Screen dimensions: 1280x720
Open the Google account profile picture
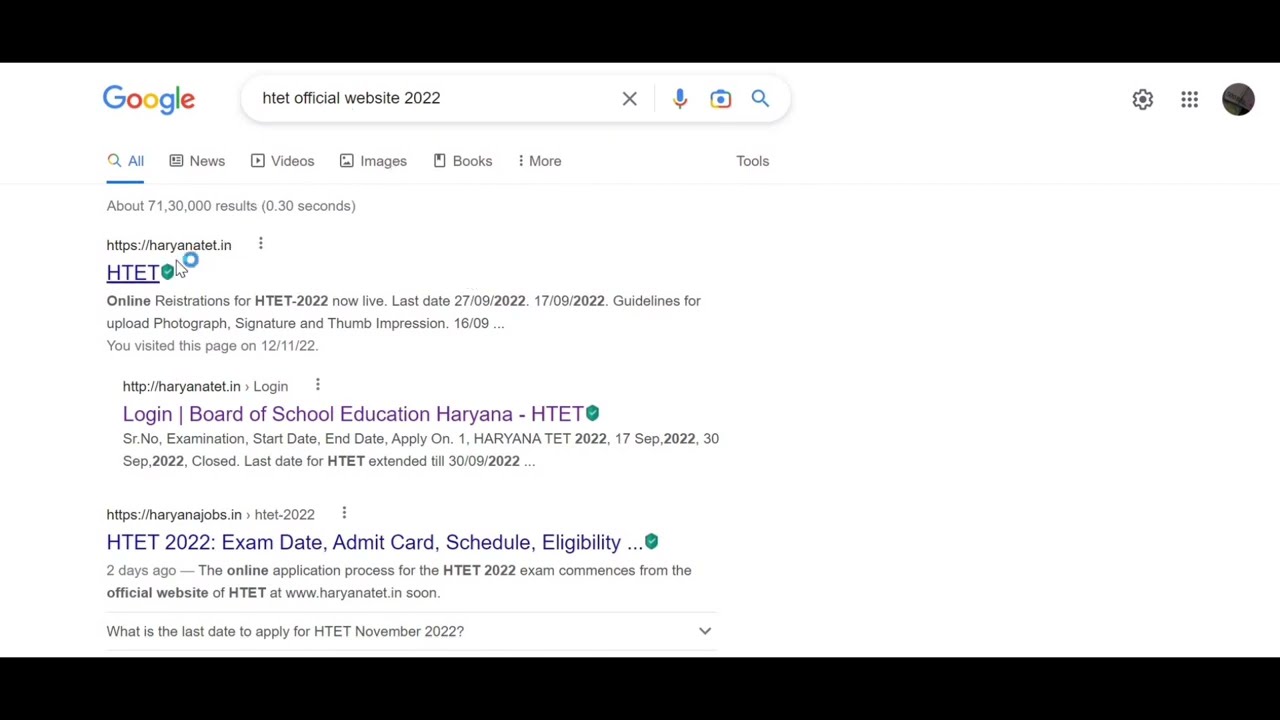[x=1238, y=99]
